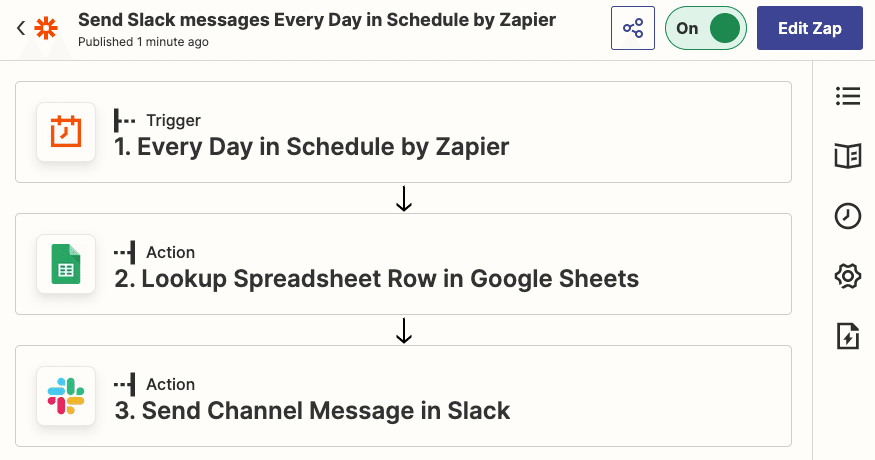Click the Trigger label on step one
Viewport: 875px width, 460px height.
pos(173,120)
